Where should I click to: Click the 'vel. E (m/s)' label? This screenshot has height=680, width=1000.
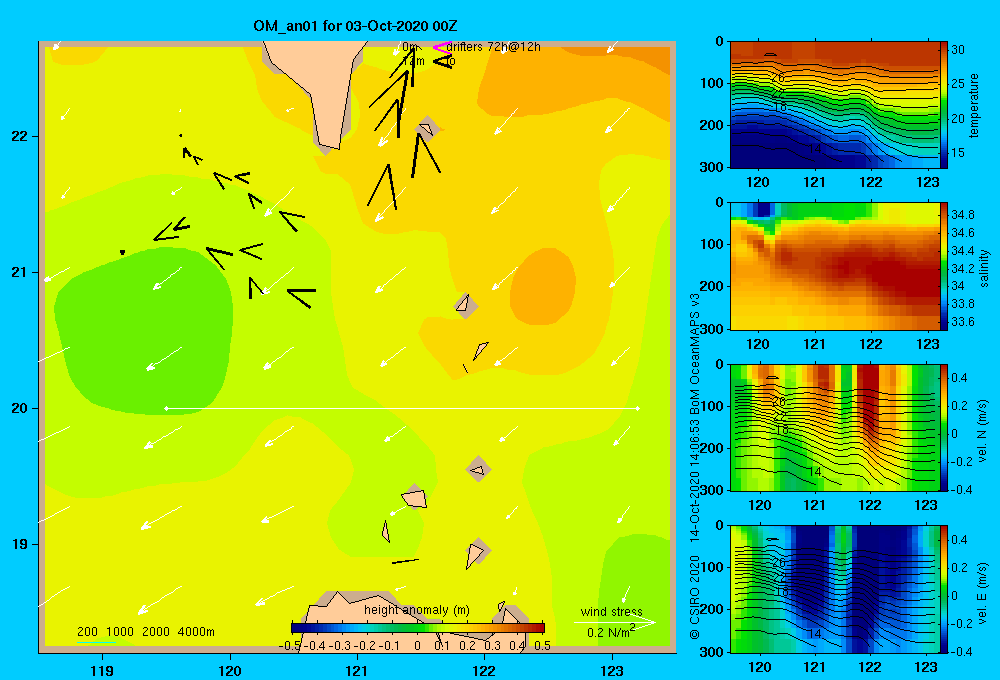click(x=983, y=592)
